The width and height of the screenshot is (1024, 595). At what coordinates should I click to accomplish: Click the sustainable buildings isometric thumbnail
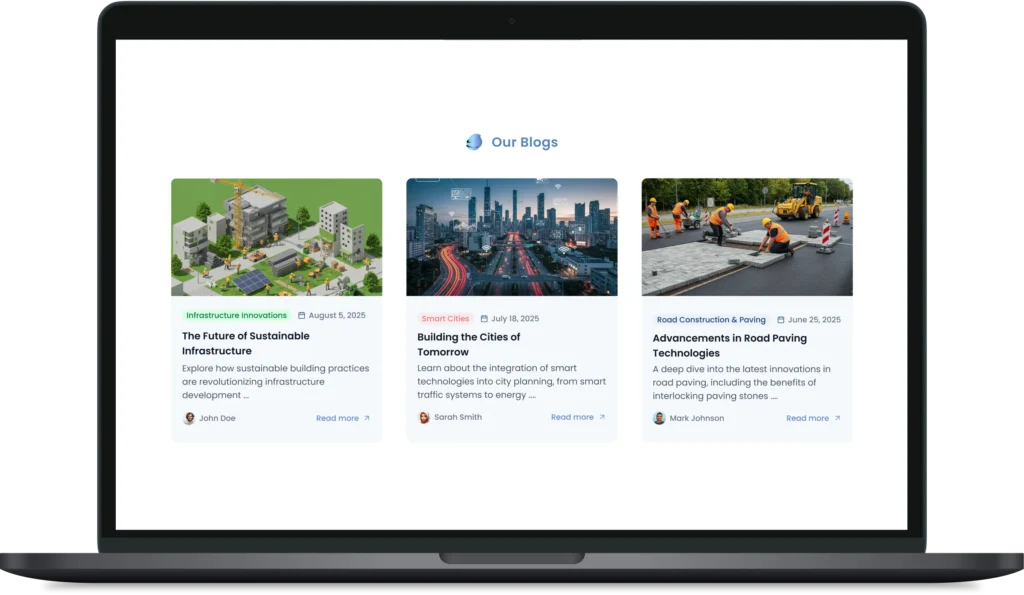tap(276, 237)
